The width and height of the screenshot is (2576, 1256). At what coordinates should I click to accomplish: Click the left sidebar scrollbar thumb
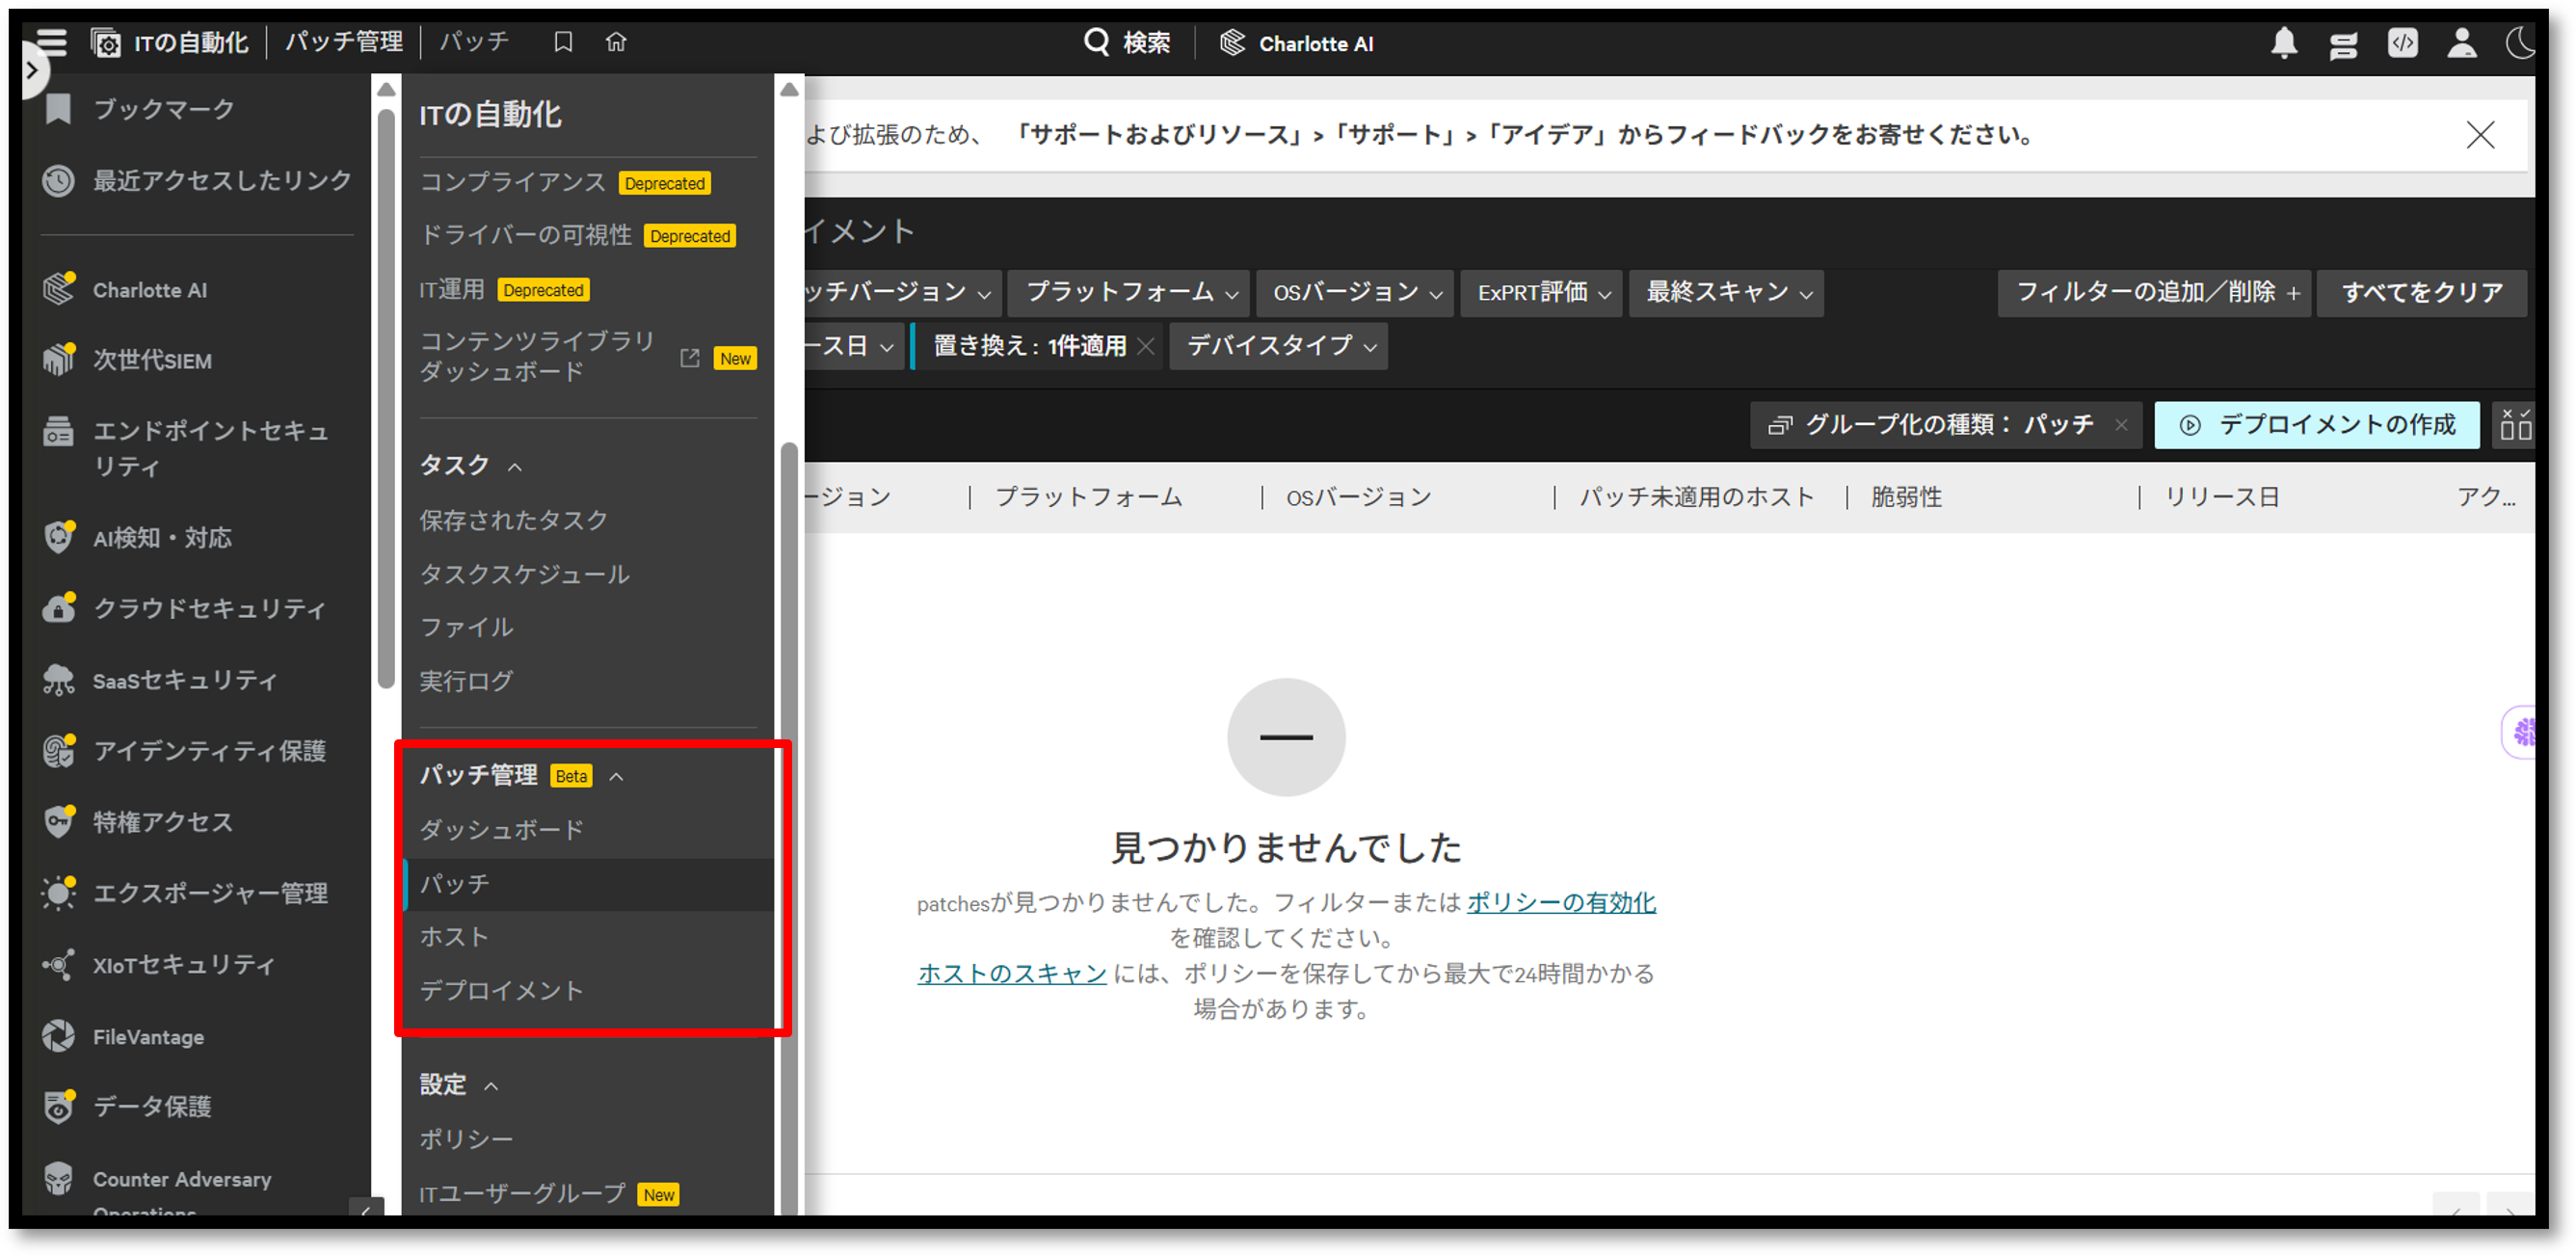click(x=386, y=400)
